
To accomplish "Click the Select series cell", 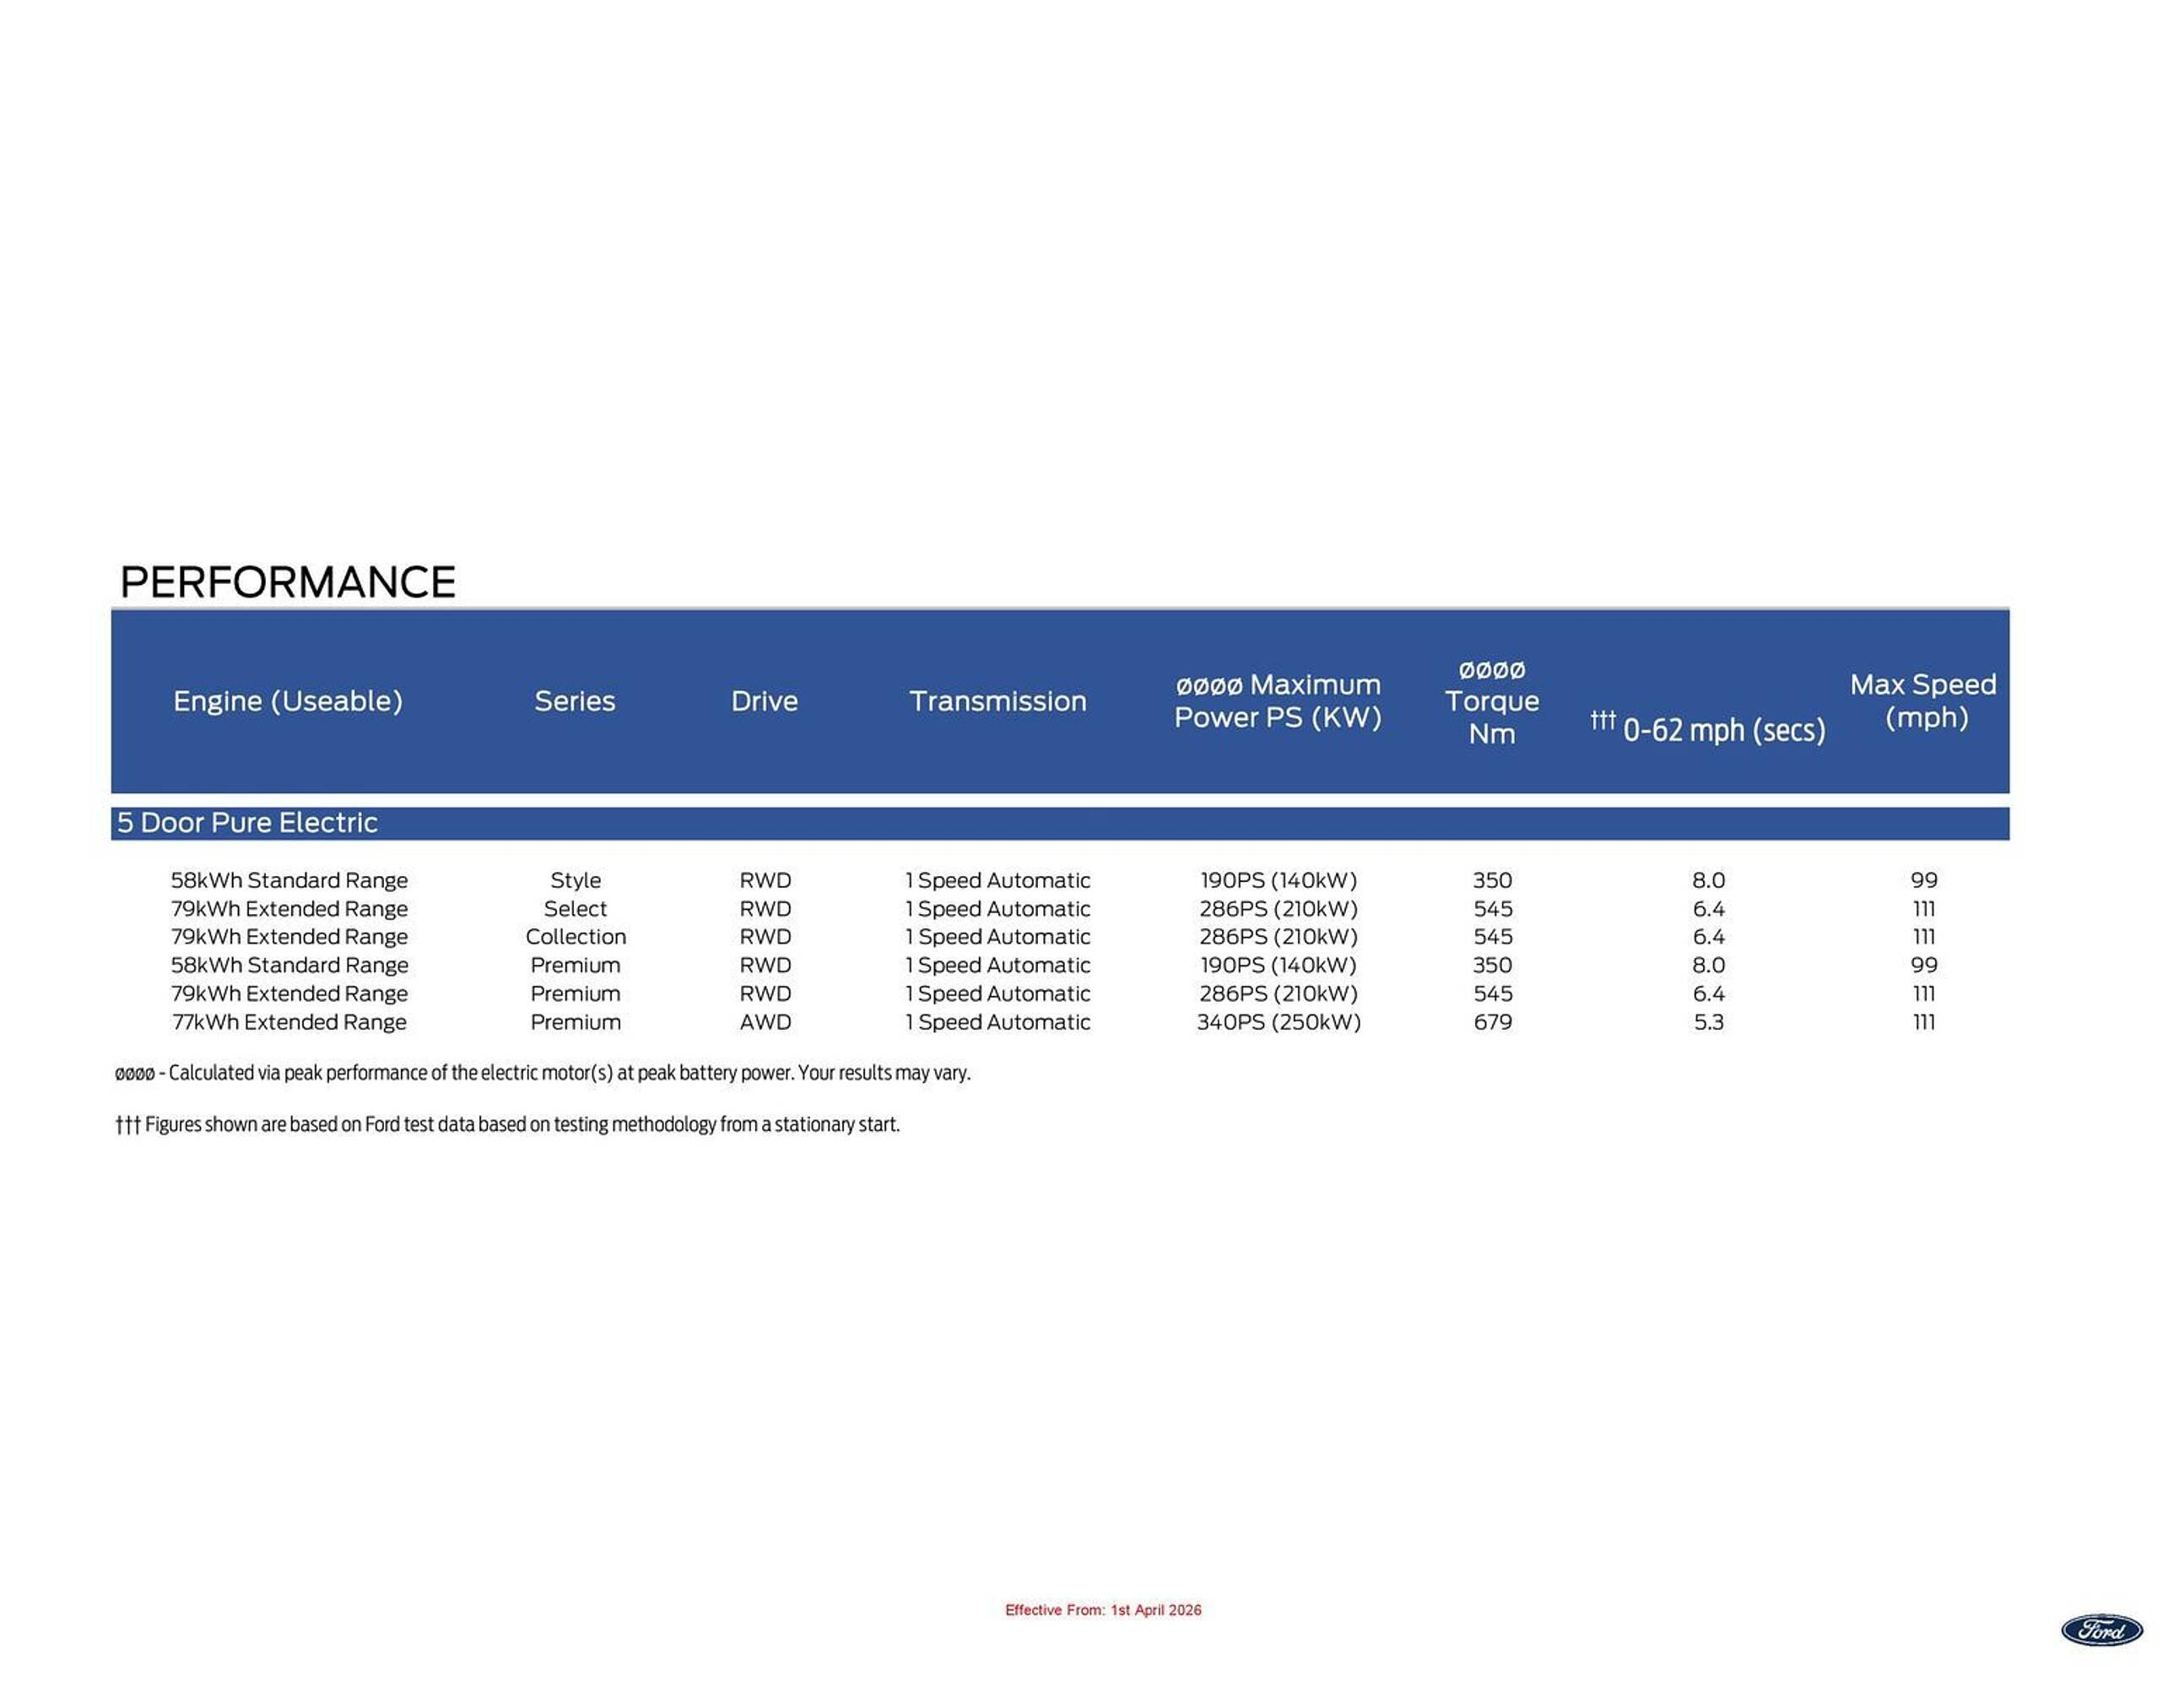I will click(576, 909).
